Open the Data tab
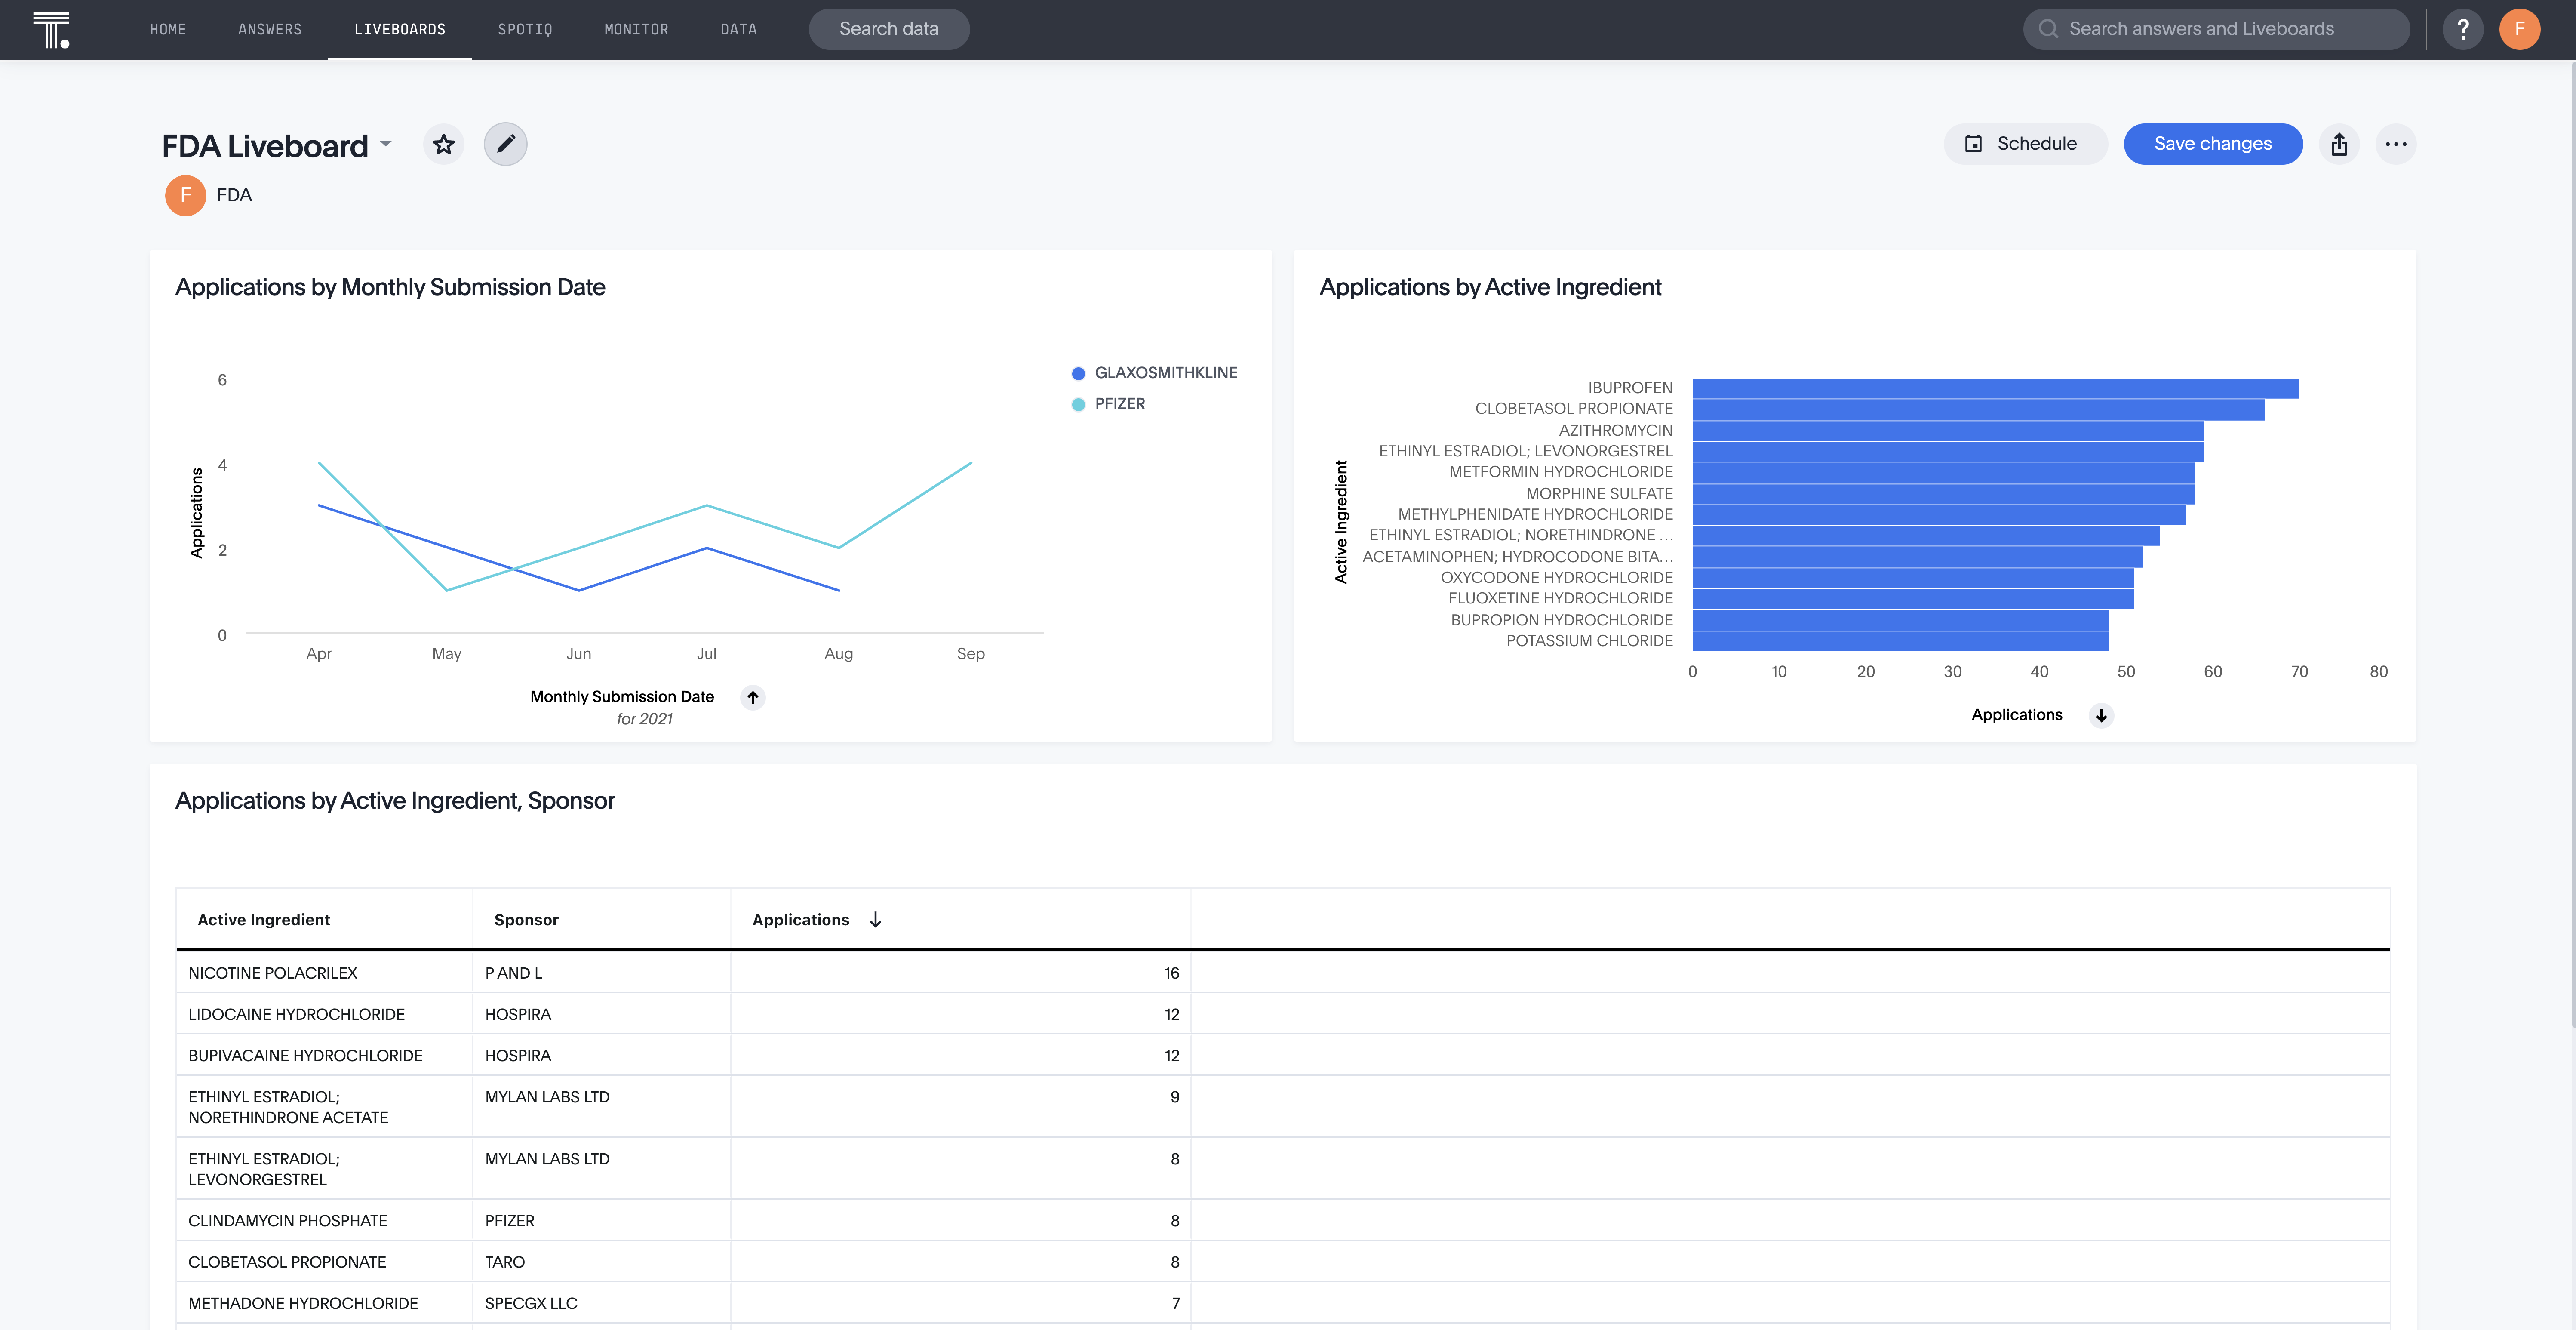2576x1330 pixels. [x=739, y=30]
